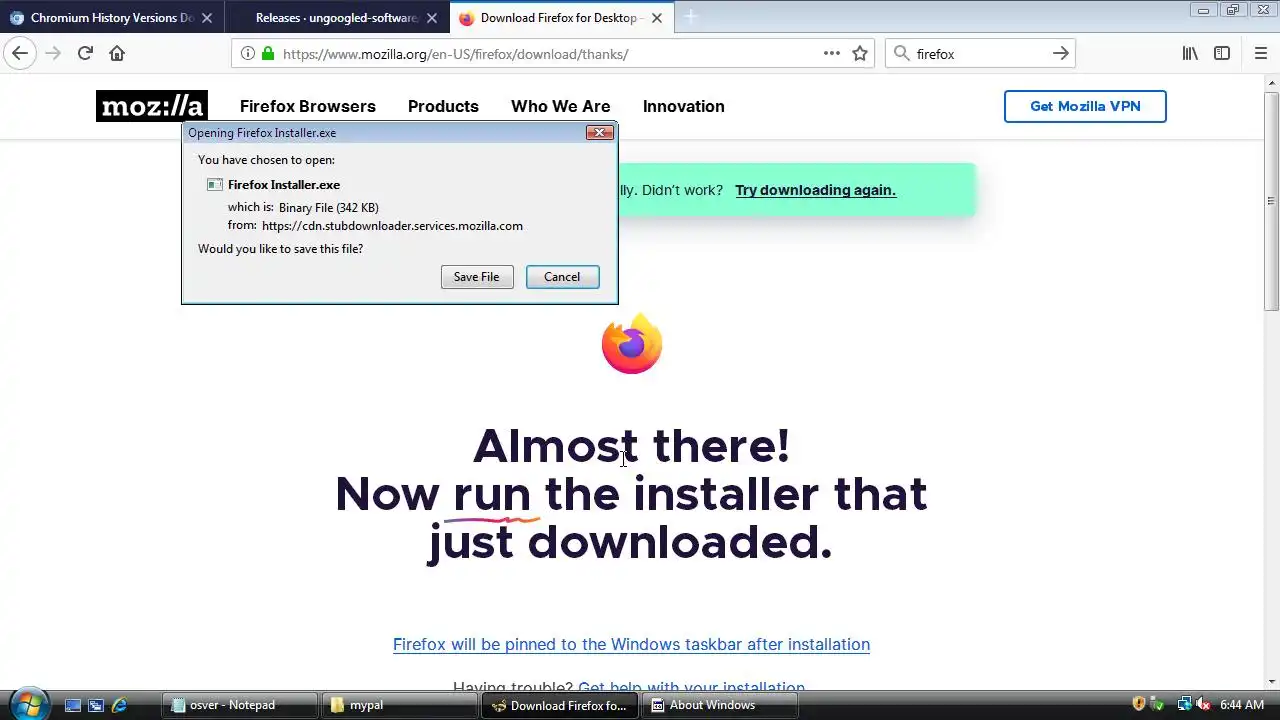Image resolution: width=1280 pixels, height=720 pixels.
Task: Click the Firefox Installer.exe file icon
Action: pos(214,185)
